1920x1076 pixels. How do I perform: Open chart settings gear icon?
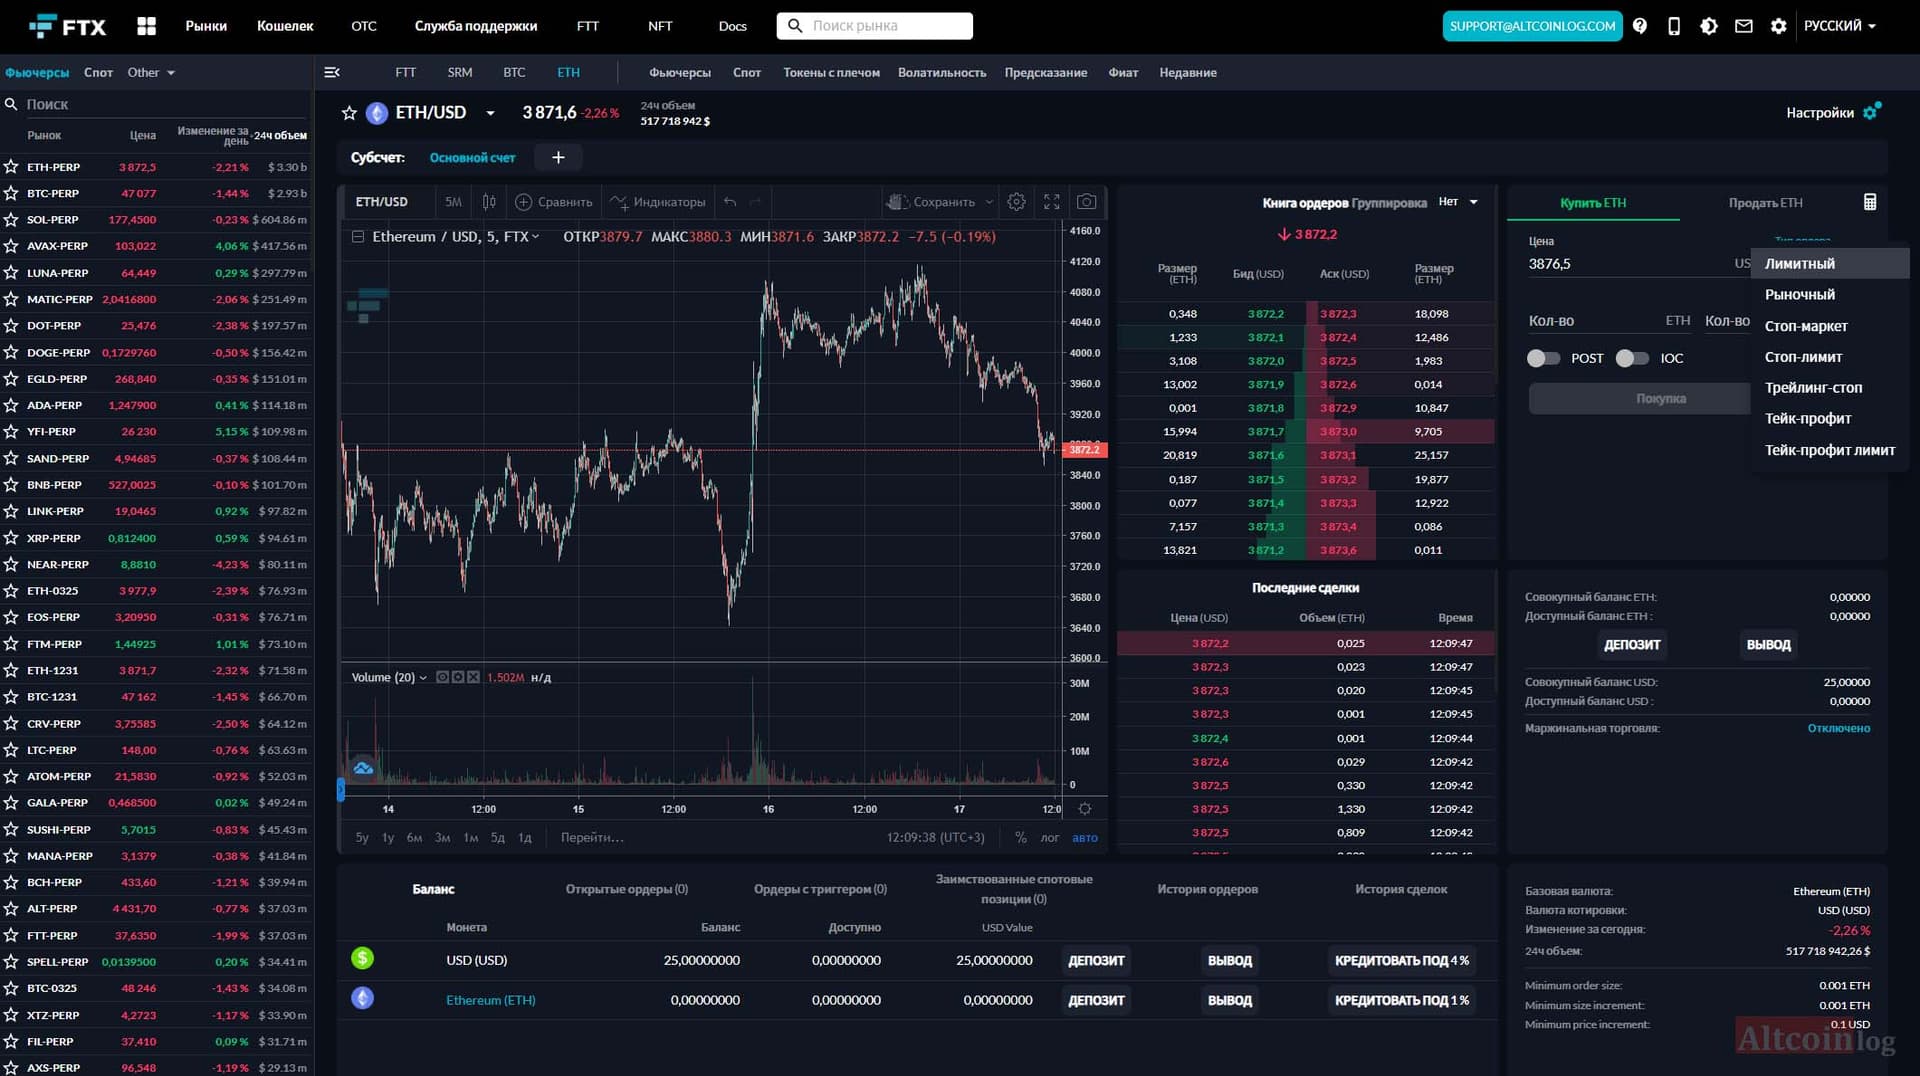point(1016,202)
